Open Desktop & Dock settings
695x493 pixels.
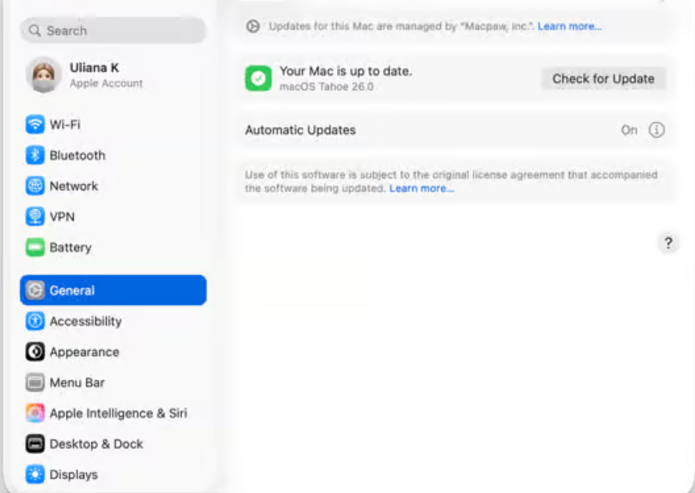point(96,444)
